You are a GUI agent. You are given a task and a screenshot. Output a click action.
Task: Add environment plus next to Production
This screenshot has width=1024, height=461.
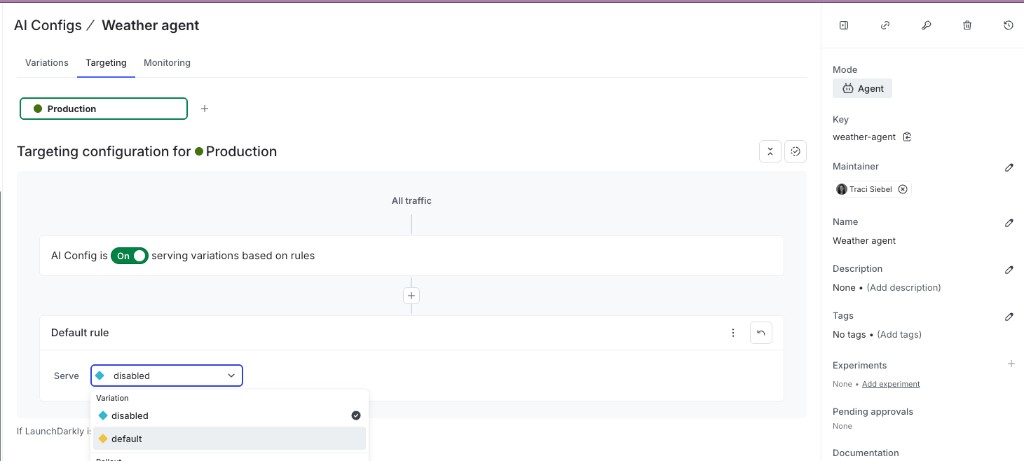(x=204, y=108)
